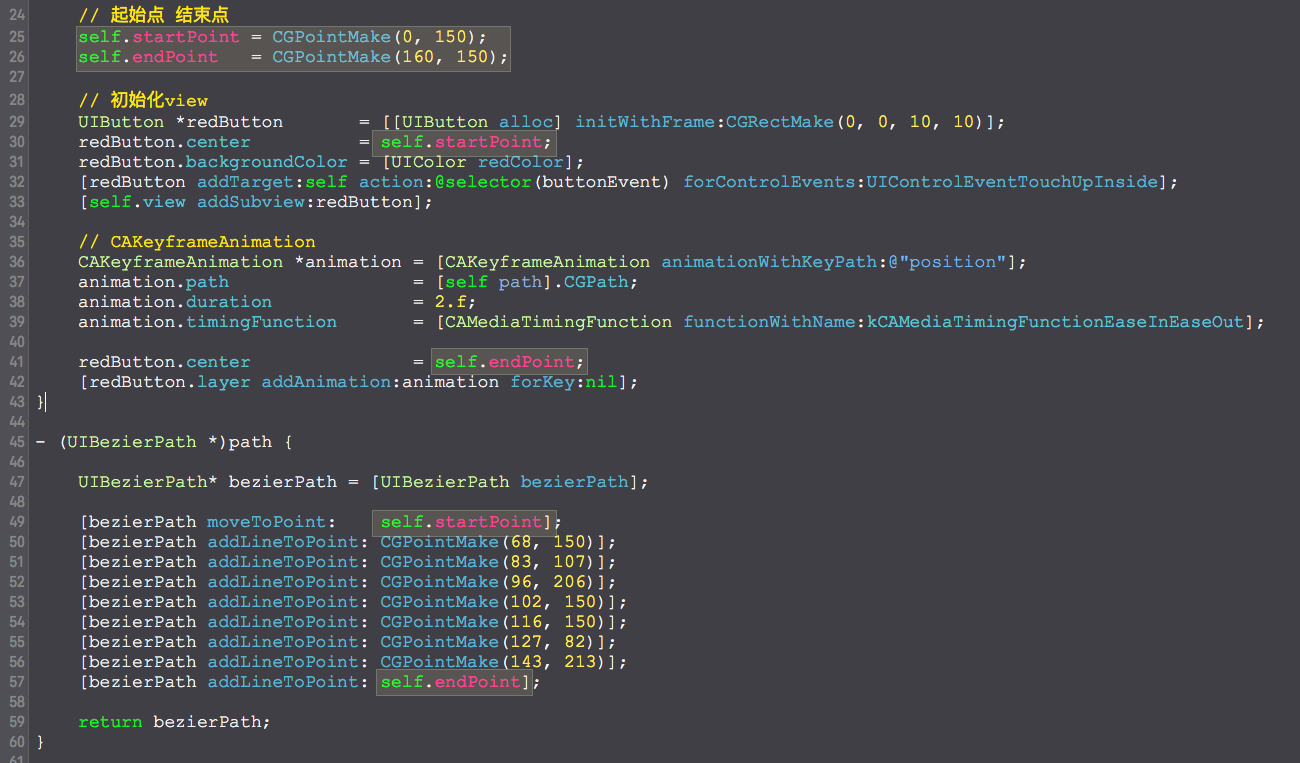The image size is (1300, 763).
Task: Click line number 43 in the gutter
Action: 16,402
